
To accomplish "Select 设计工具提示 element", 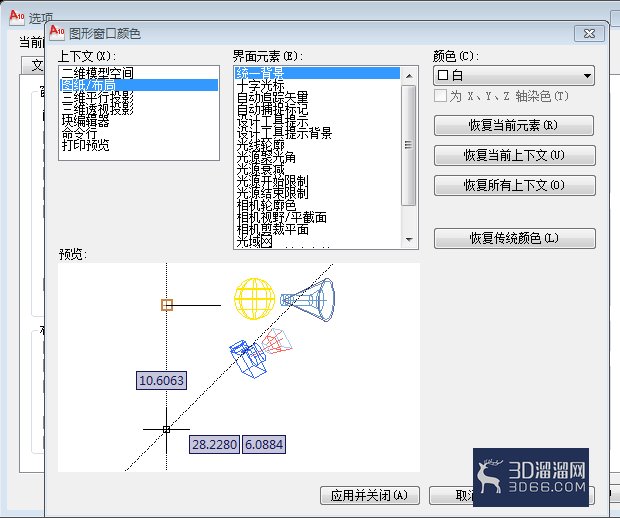I will [x=317, y=121].
